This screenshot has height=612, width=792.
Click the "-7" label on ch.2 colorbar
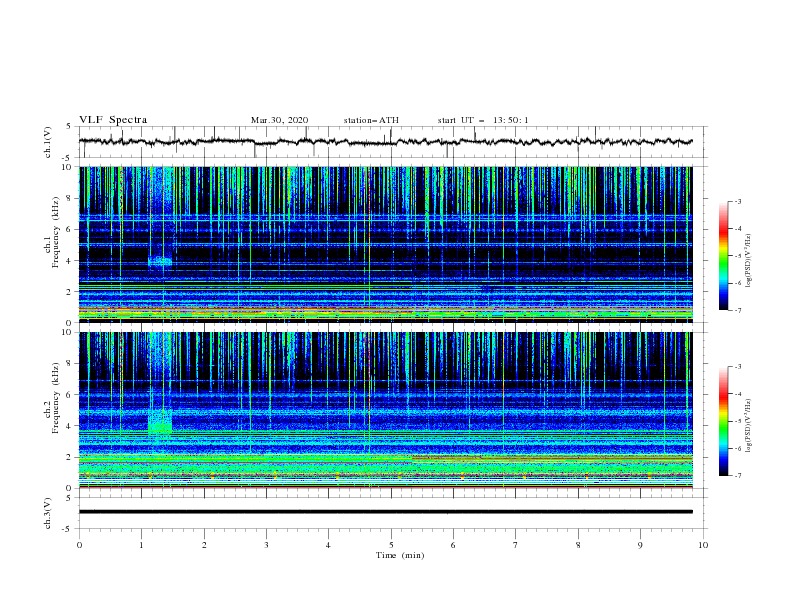[737, 475]
